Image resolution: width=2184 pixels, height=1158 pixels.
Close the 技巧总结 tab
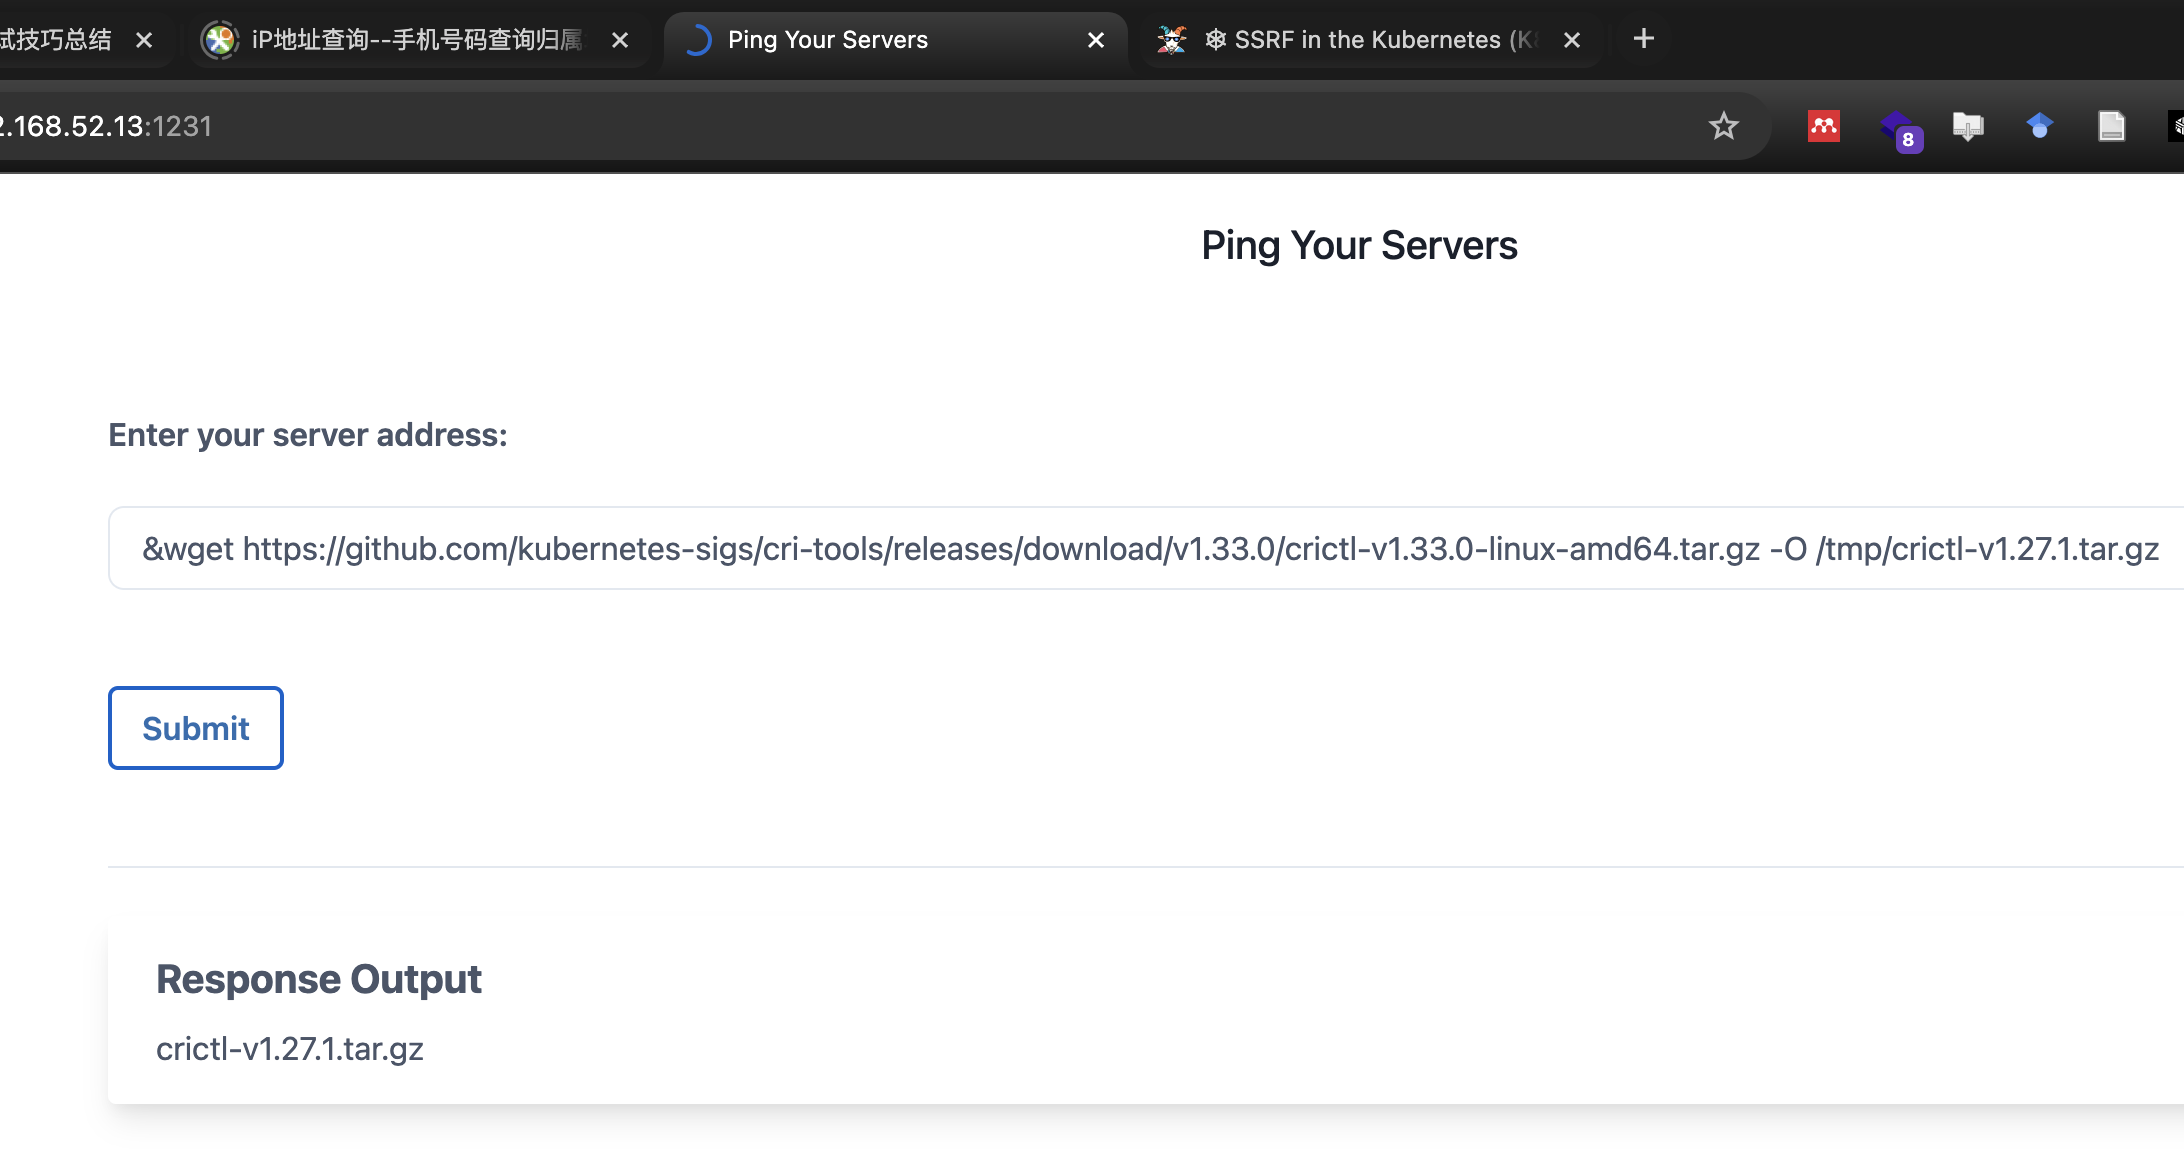[x=144, y=40]
